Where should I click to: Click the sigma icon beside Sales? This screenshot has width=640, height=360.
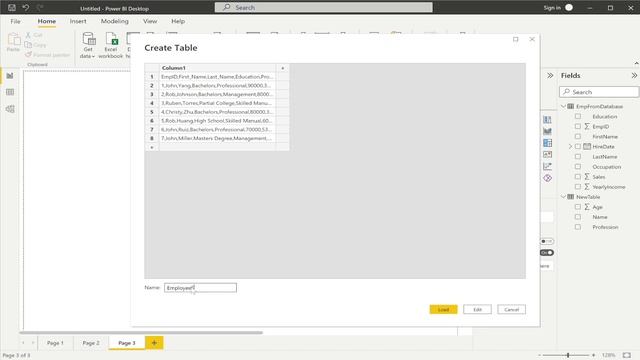click(x=587, y=177)
